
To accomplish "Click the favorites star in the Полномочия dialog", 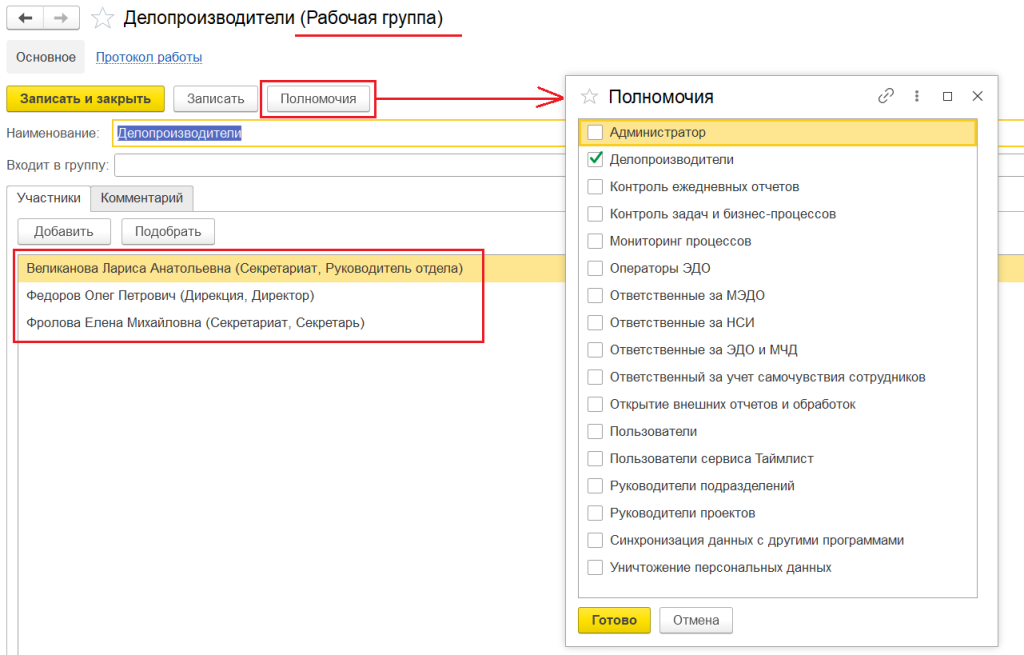I will coord(590,97).
